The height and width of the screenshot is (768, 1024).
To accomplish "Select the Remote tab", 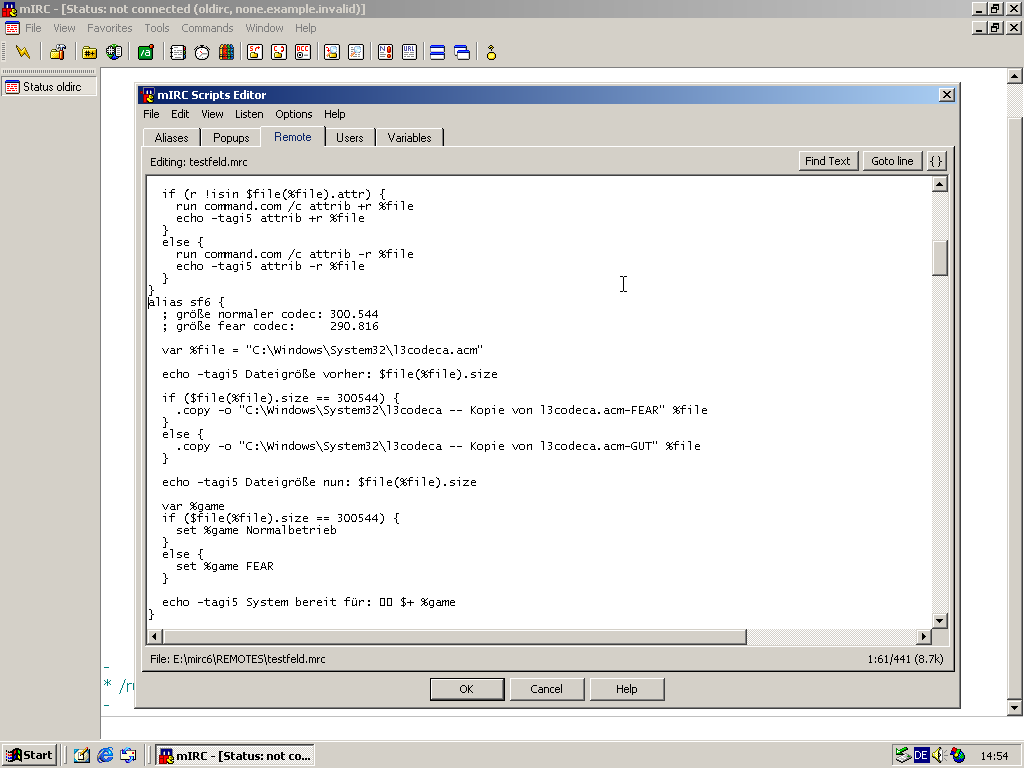I will pyautogui.click(x=293, y=136).
